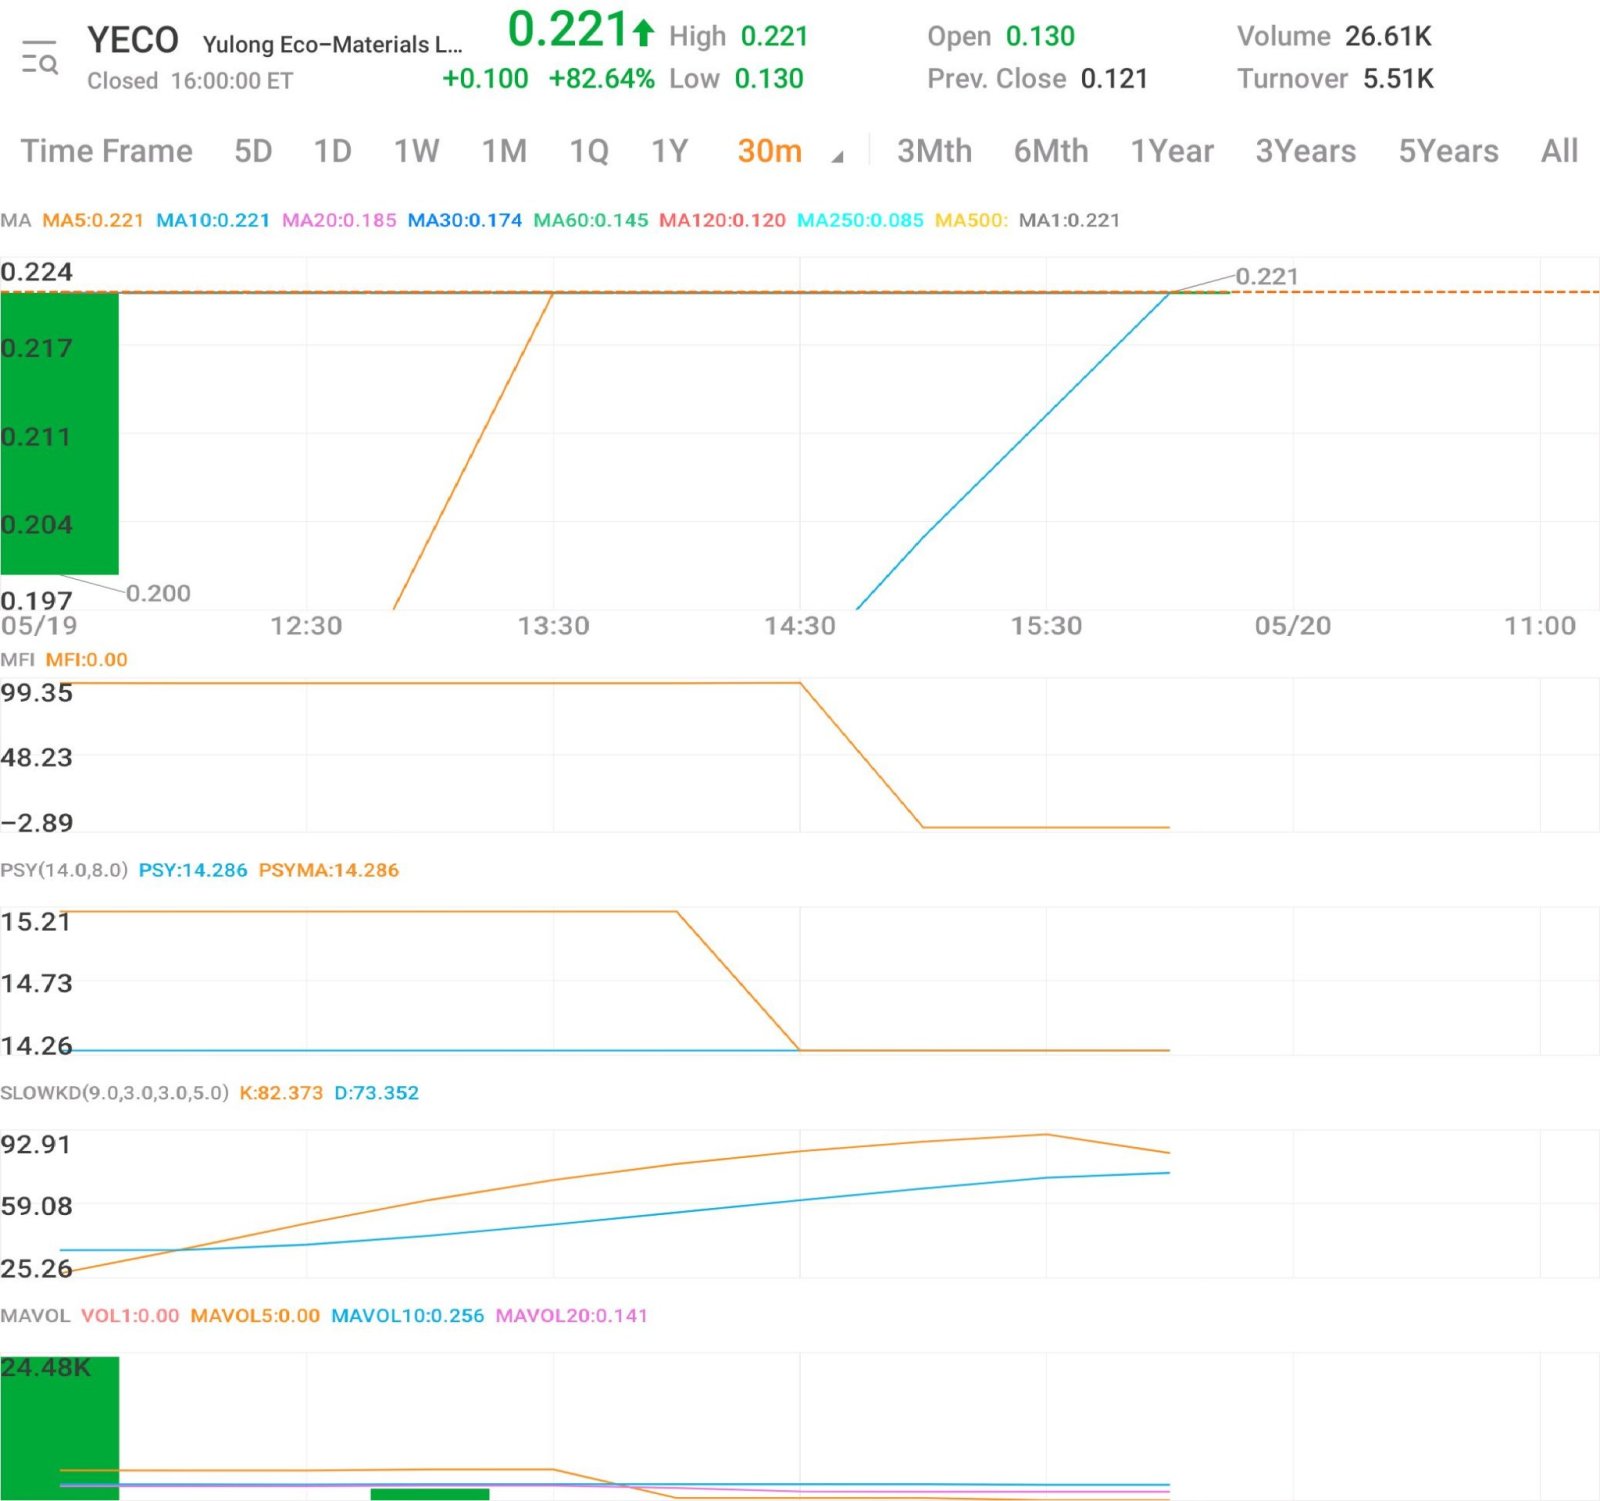
Task: Select the 1Q time frame
Action: click(589, 151)
